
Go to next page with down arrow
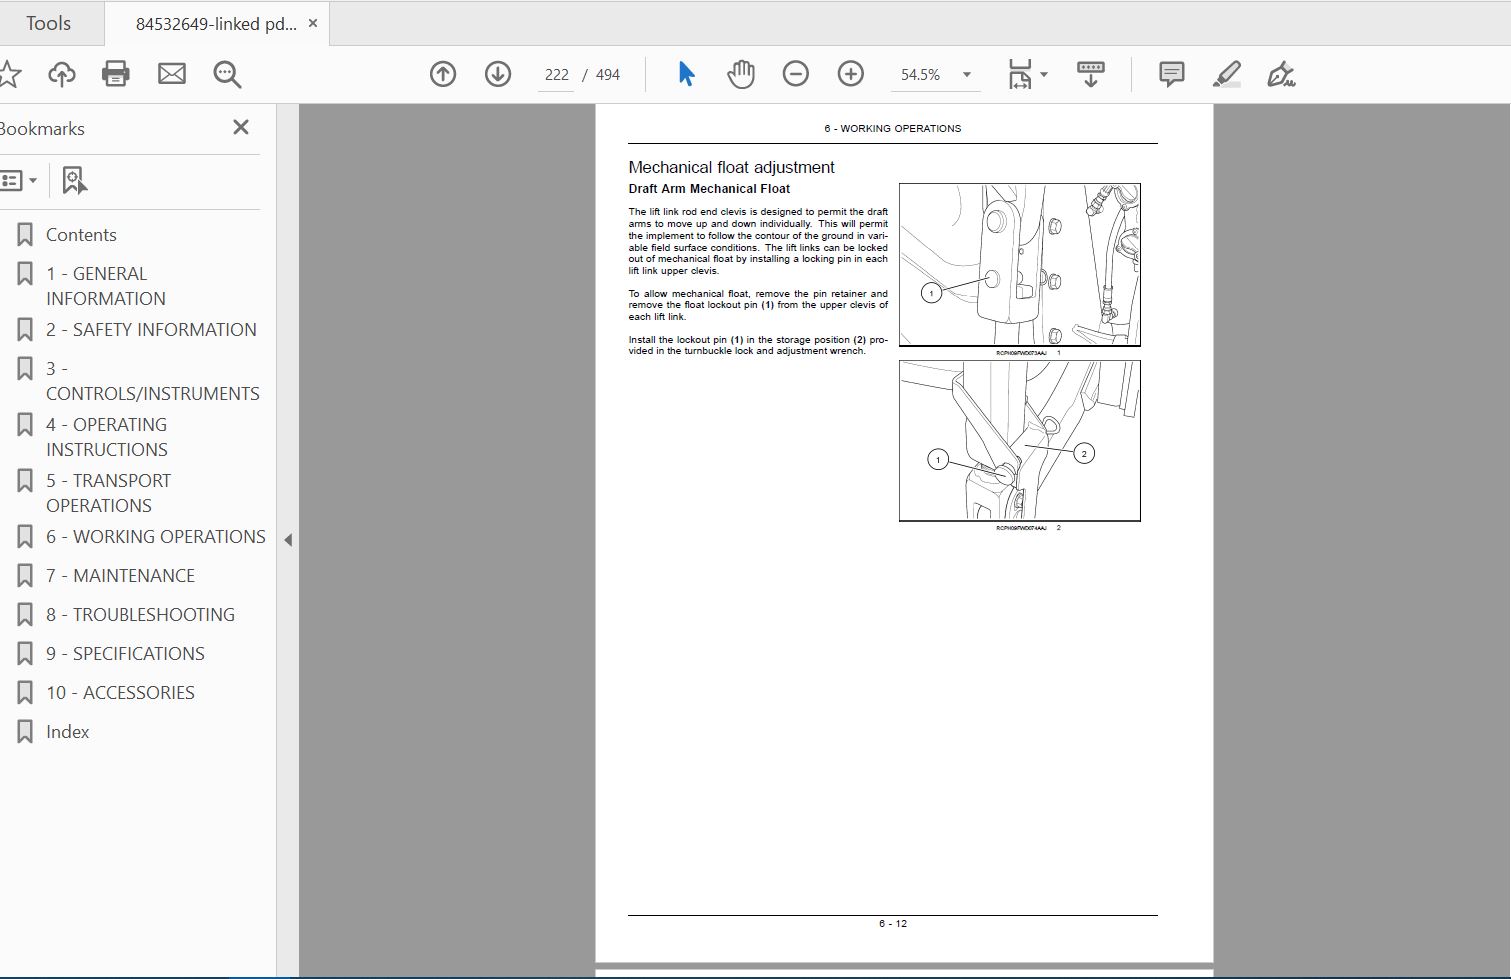(x=498, y=74)
